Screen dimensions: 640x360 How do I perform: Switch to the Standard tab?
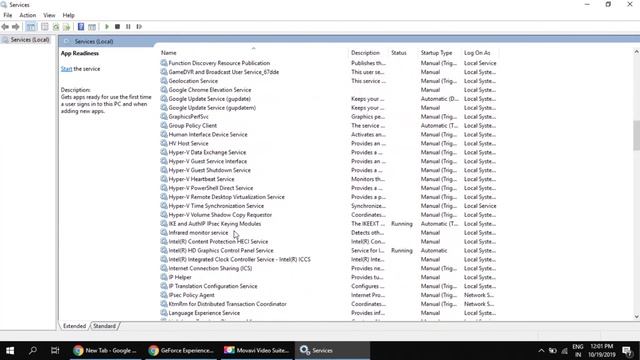tap(104, 326)
